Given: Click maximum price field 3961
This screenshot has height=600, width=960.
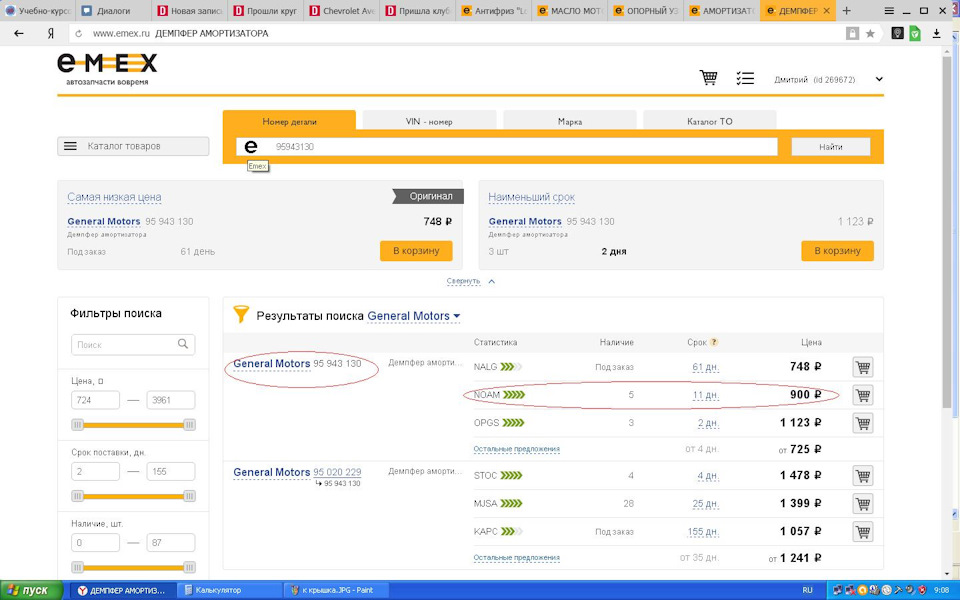Looking at the screenshot, I should coord(171,400).
